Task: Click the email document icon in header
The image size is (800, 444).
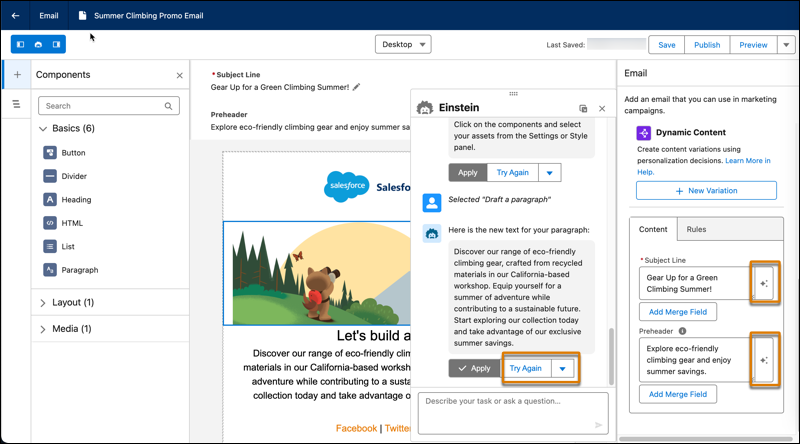Action: tap(82, 16)
